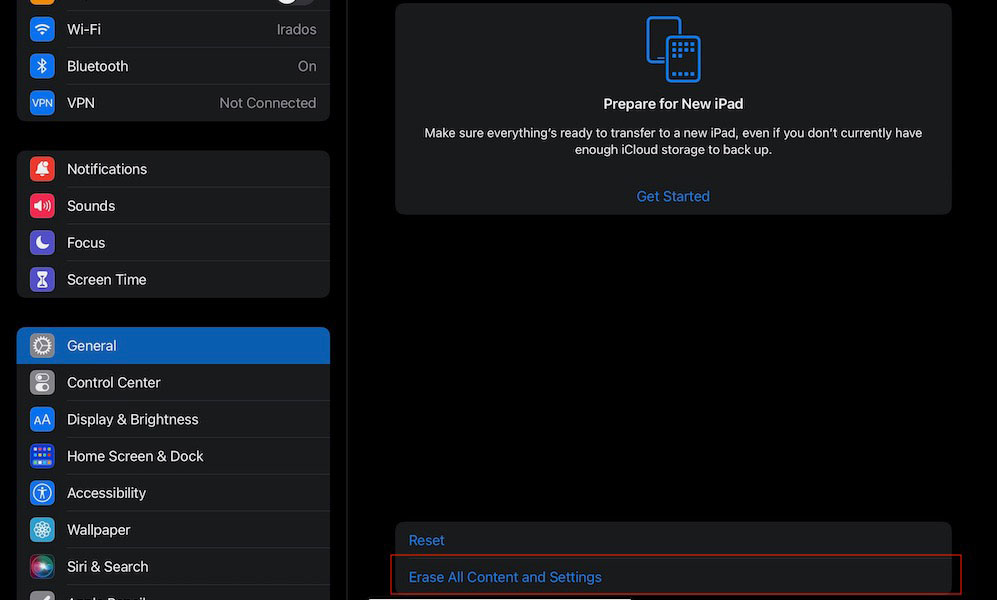Viewport: 997px width, 600px height.
Task: Tap the Wallpaper flower icon
Action: click(42, 530)
